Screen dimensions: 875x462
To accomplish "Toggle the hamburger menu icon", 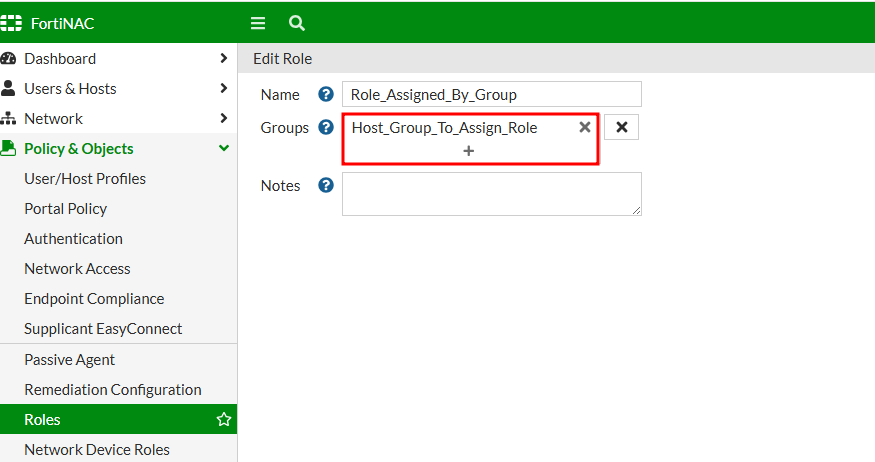I will coord(258,23).
